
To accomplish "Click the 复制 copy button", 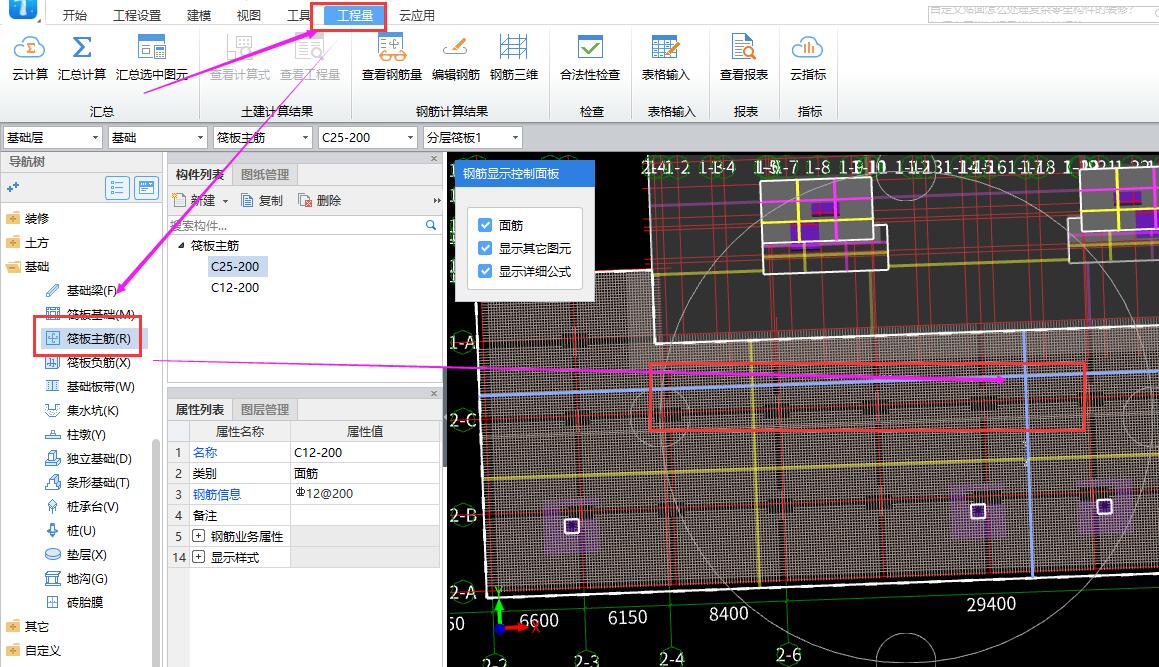I will [x=262, y=200].
